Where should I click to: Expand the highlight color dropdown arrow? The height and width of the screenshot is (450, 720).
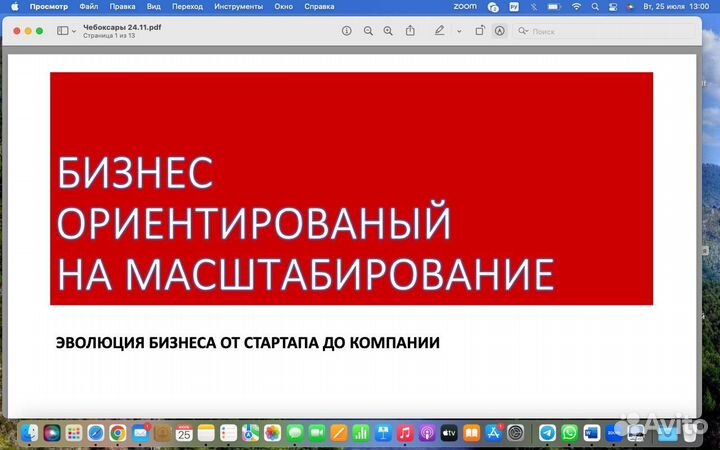point(459,31)
